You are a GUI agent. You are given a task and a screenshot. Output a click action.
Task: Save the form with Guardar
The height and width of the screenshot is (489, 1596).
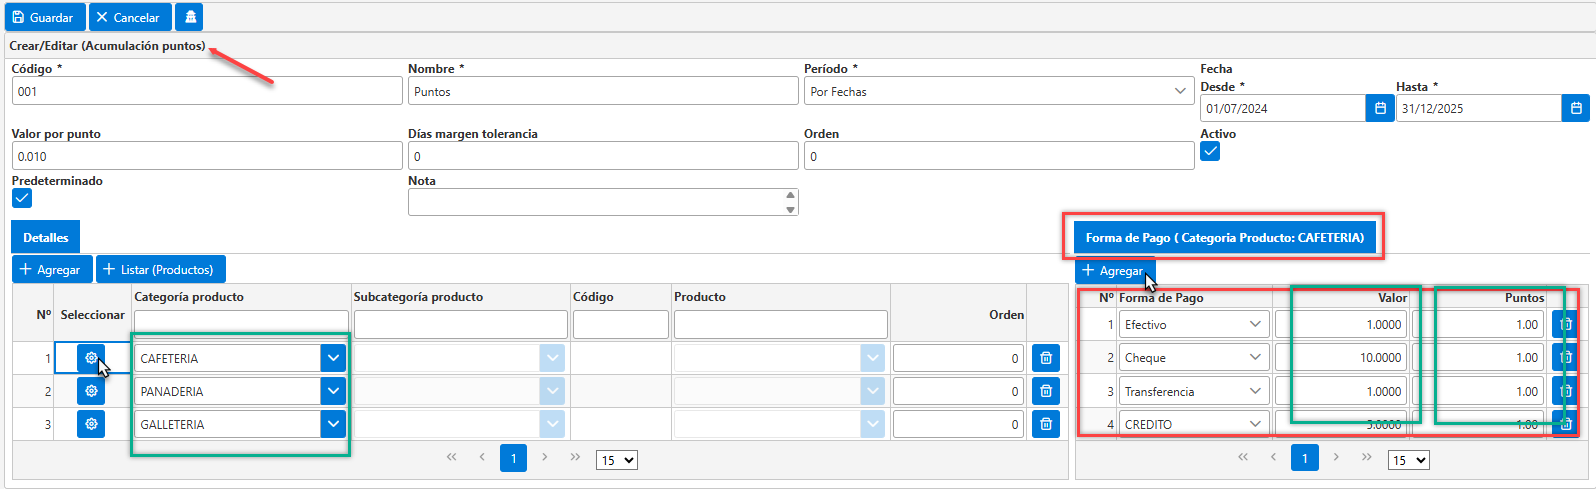[x=44, y=17]
